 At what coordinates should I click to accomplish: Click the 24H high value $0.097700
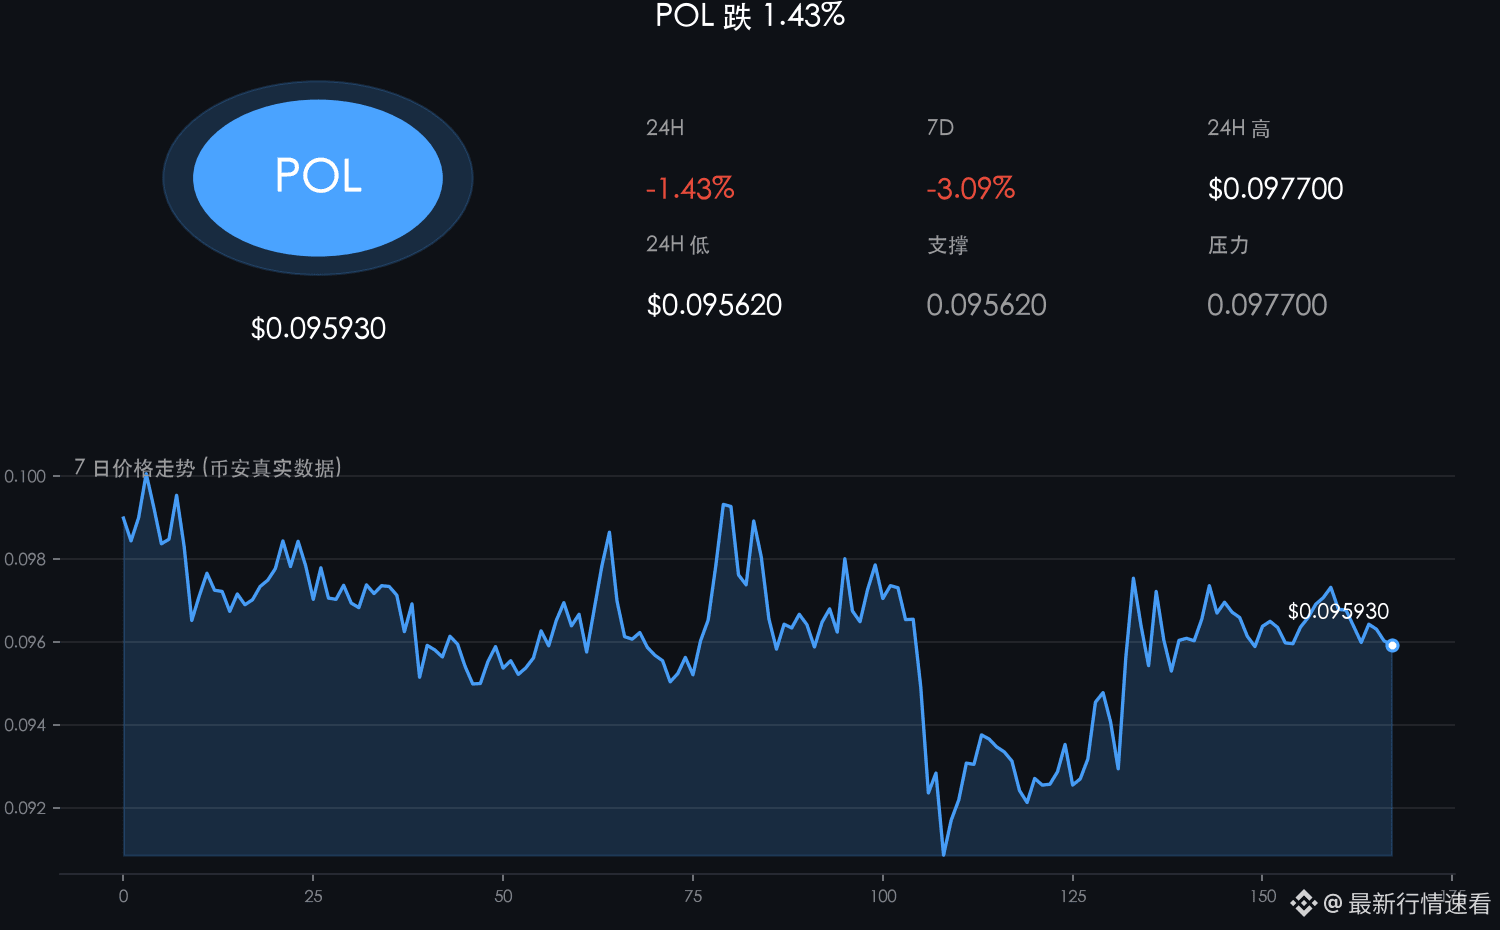pyautogui.click(x=1275, y=189)
